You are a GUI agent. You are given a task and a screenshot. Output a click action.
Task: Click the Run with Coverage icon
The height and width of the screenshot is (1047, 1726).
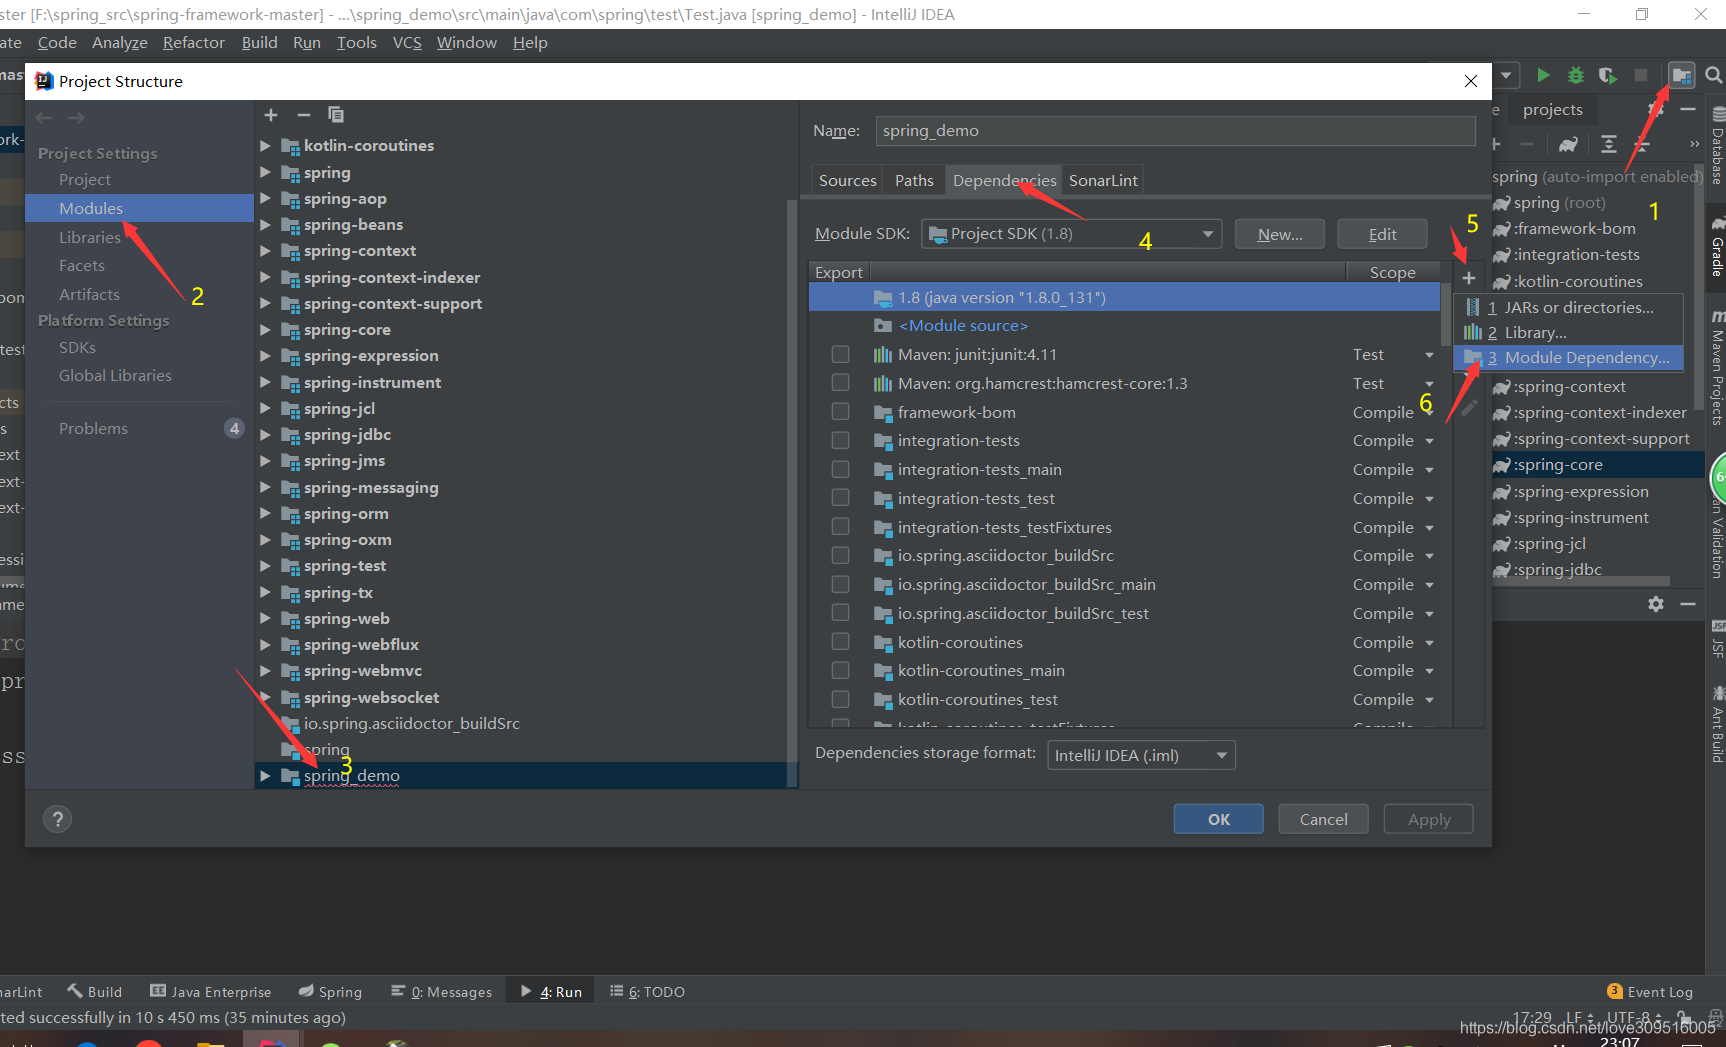point(1608,75)
